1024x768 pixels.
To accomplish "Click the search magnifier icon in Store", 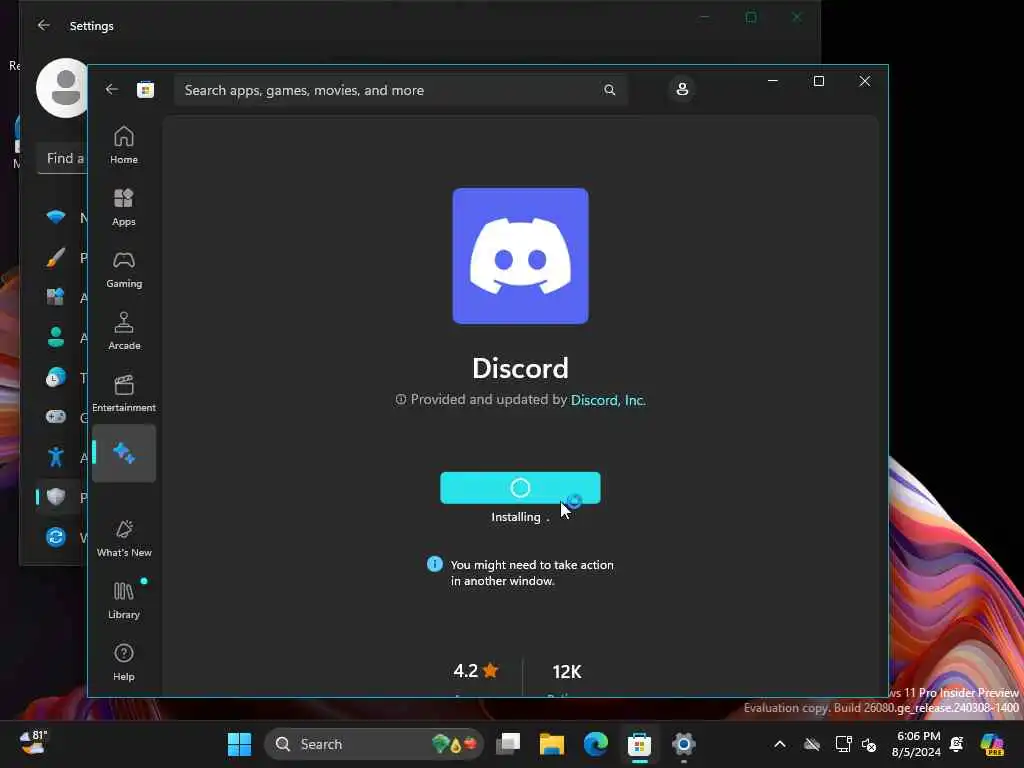I will point(609,90).
